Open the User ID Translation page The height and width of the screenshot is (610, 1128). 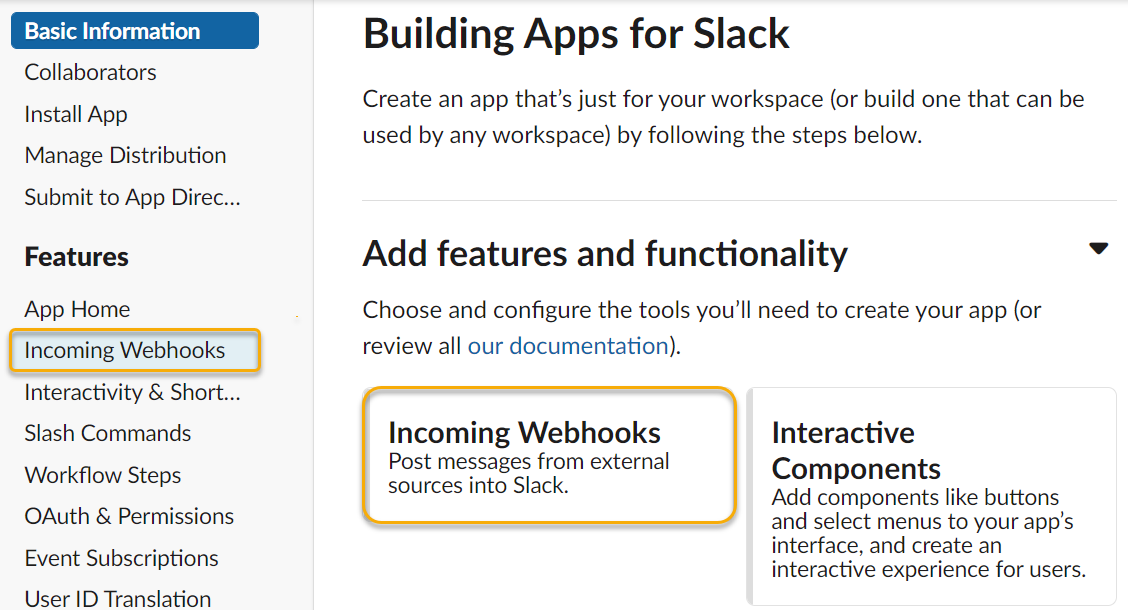tap(117, 597)
